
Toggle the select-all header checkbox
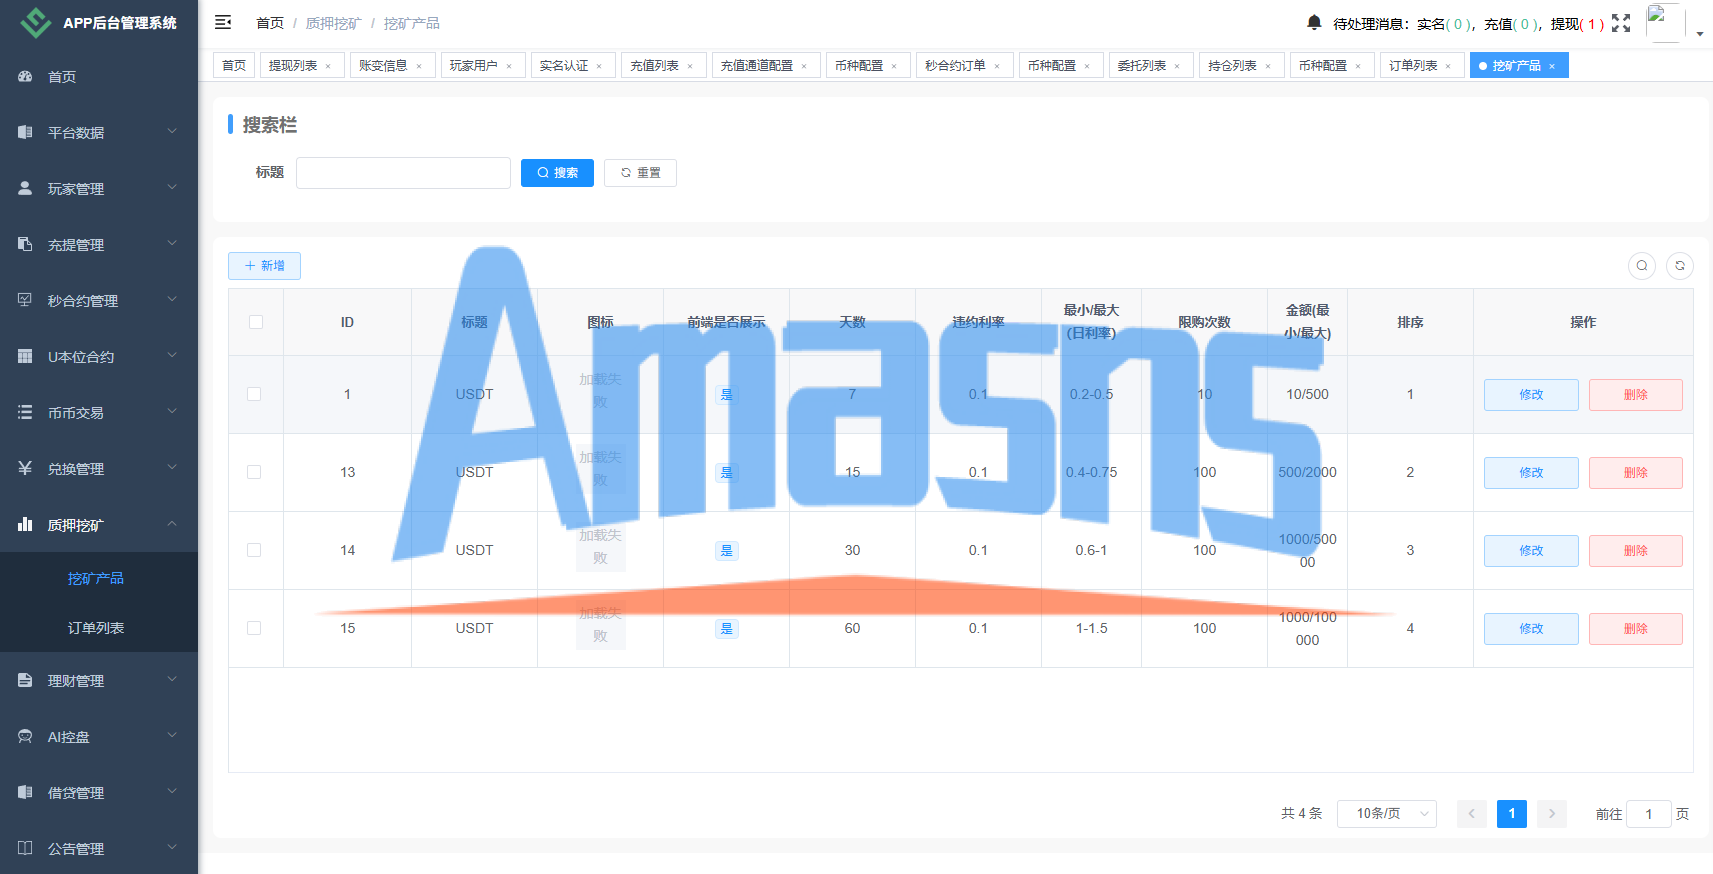point(256,322)
